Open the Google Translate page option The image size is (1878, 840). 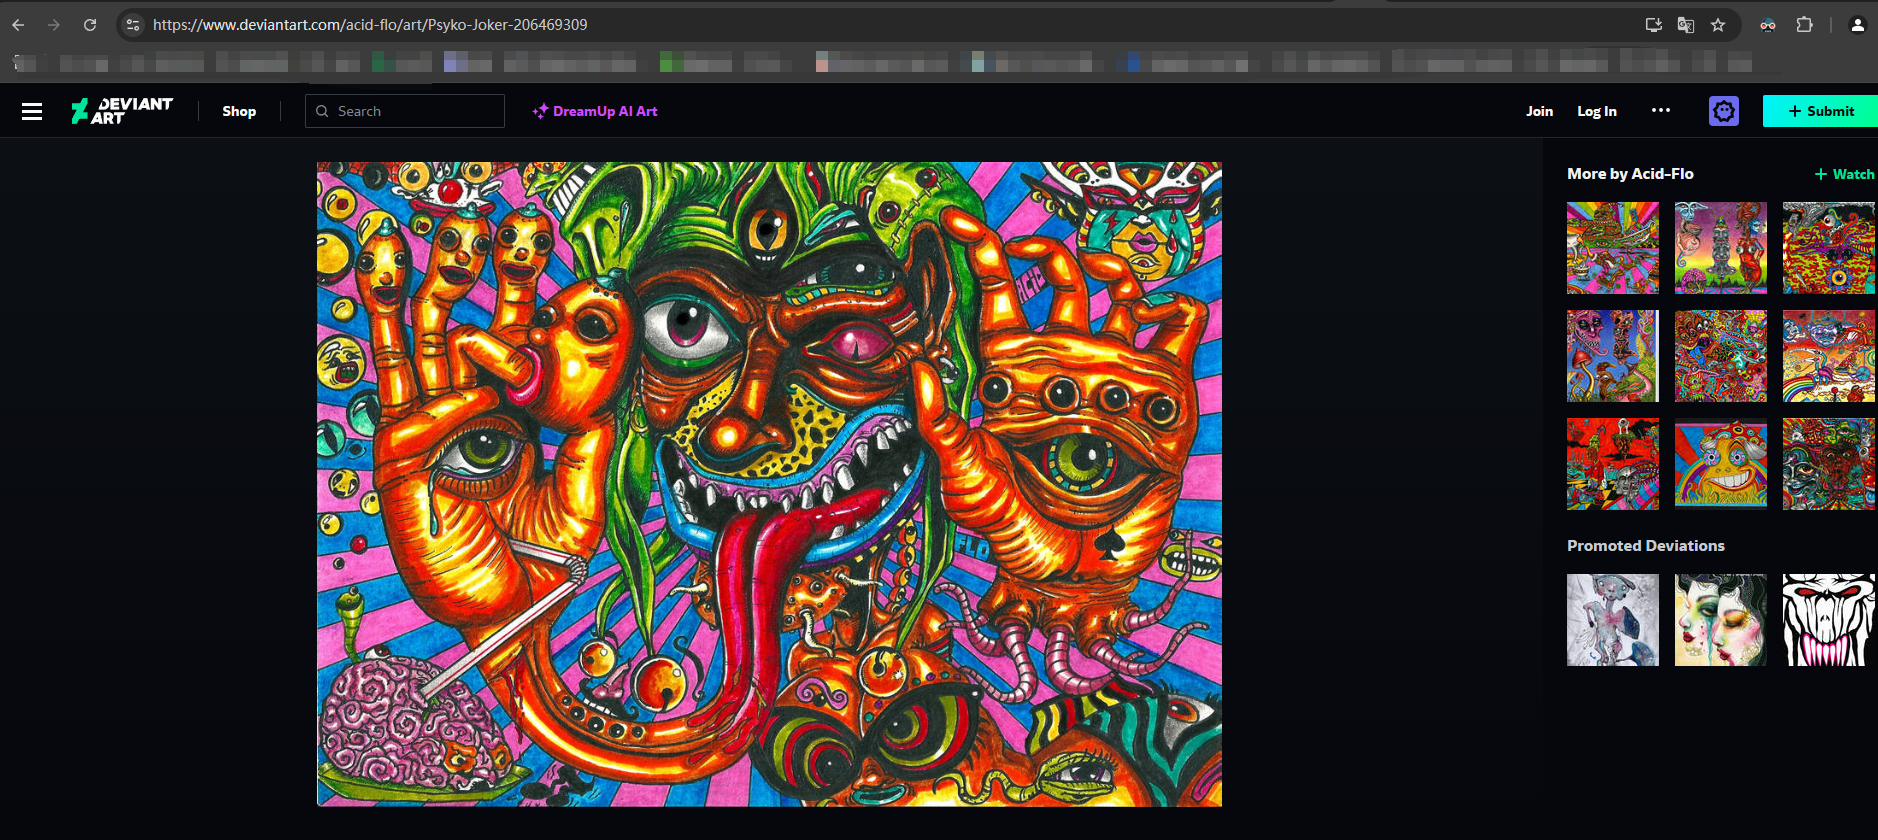tap(1686, 25)
